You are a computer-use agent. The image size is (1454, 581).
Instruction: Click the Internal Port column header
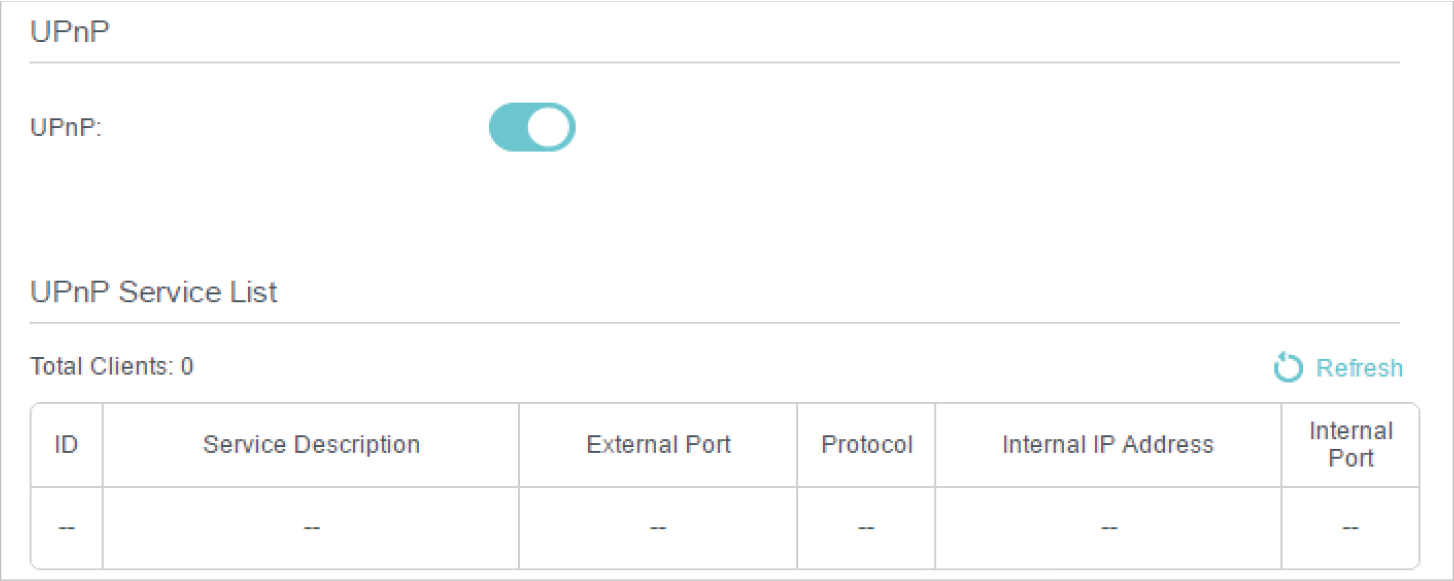pos(1350,445)
